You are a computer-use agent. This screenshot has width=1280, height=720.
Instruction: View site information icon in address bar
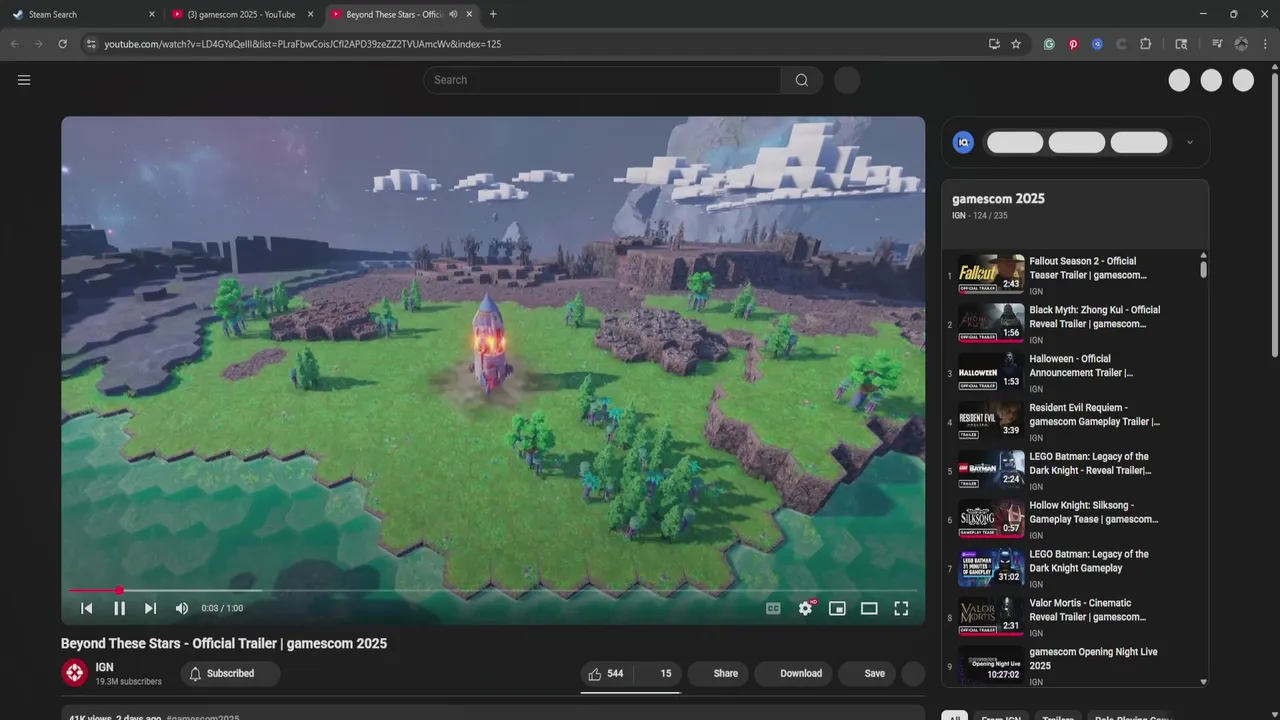tap(91, 44)
